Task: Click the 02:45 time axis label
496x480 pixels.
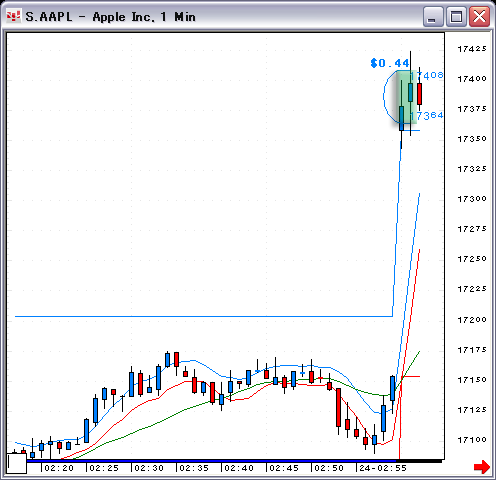Action: [x=284, y=468]
